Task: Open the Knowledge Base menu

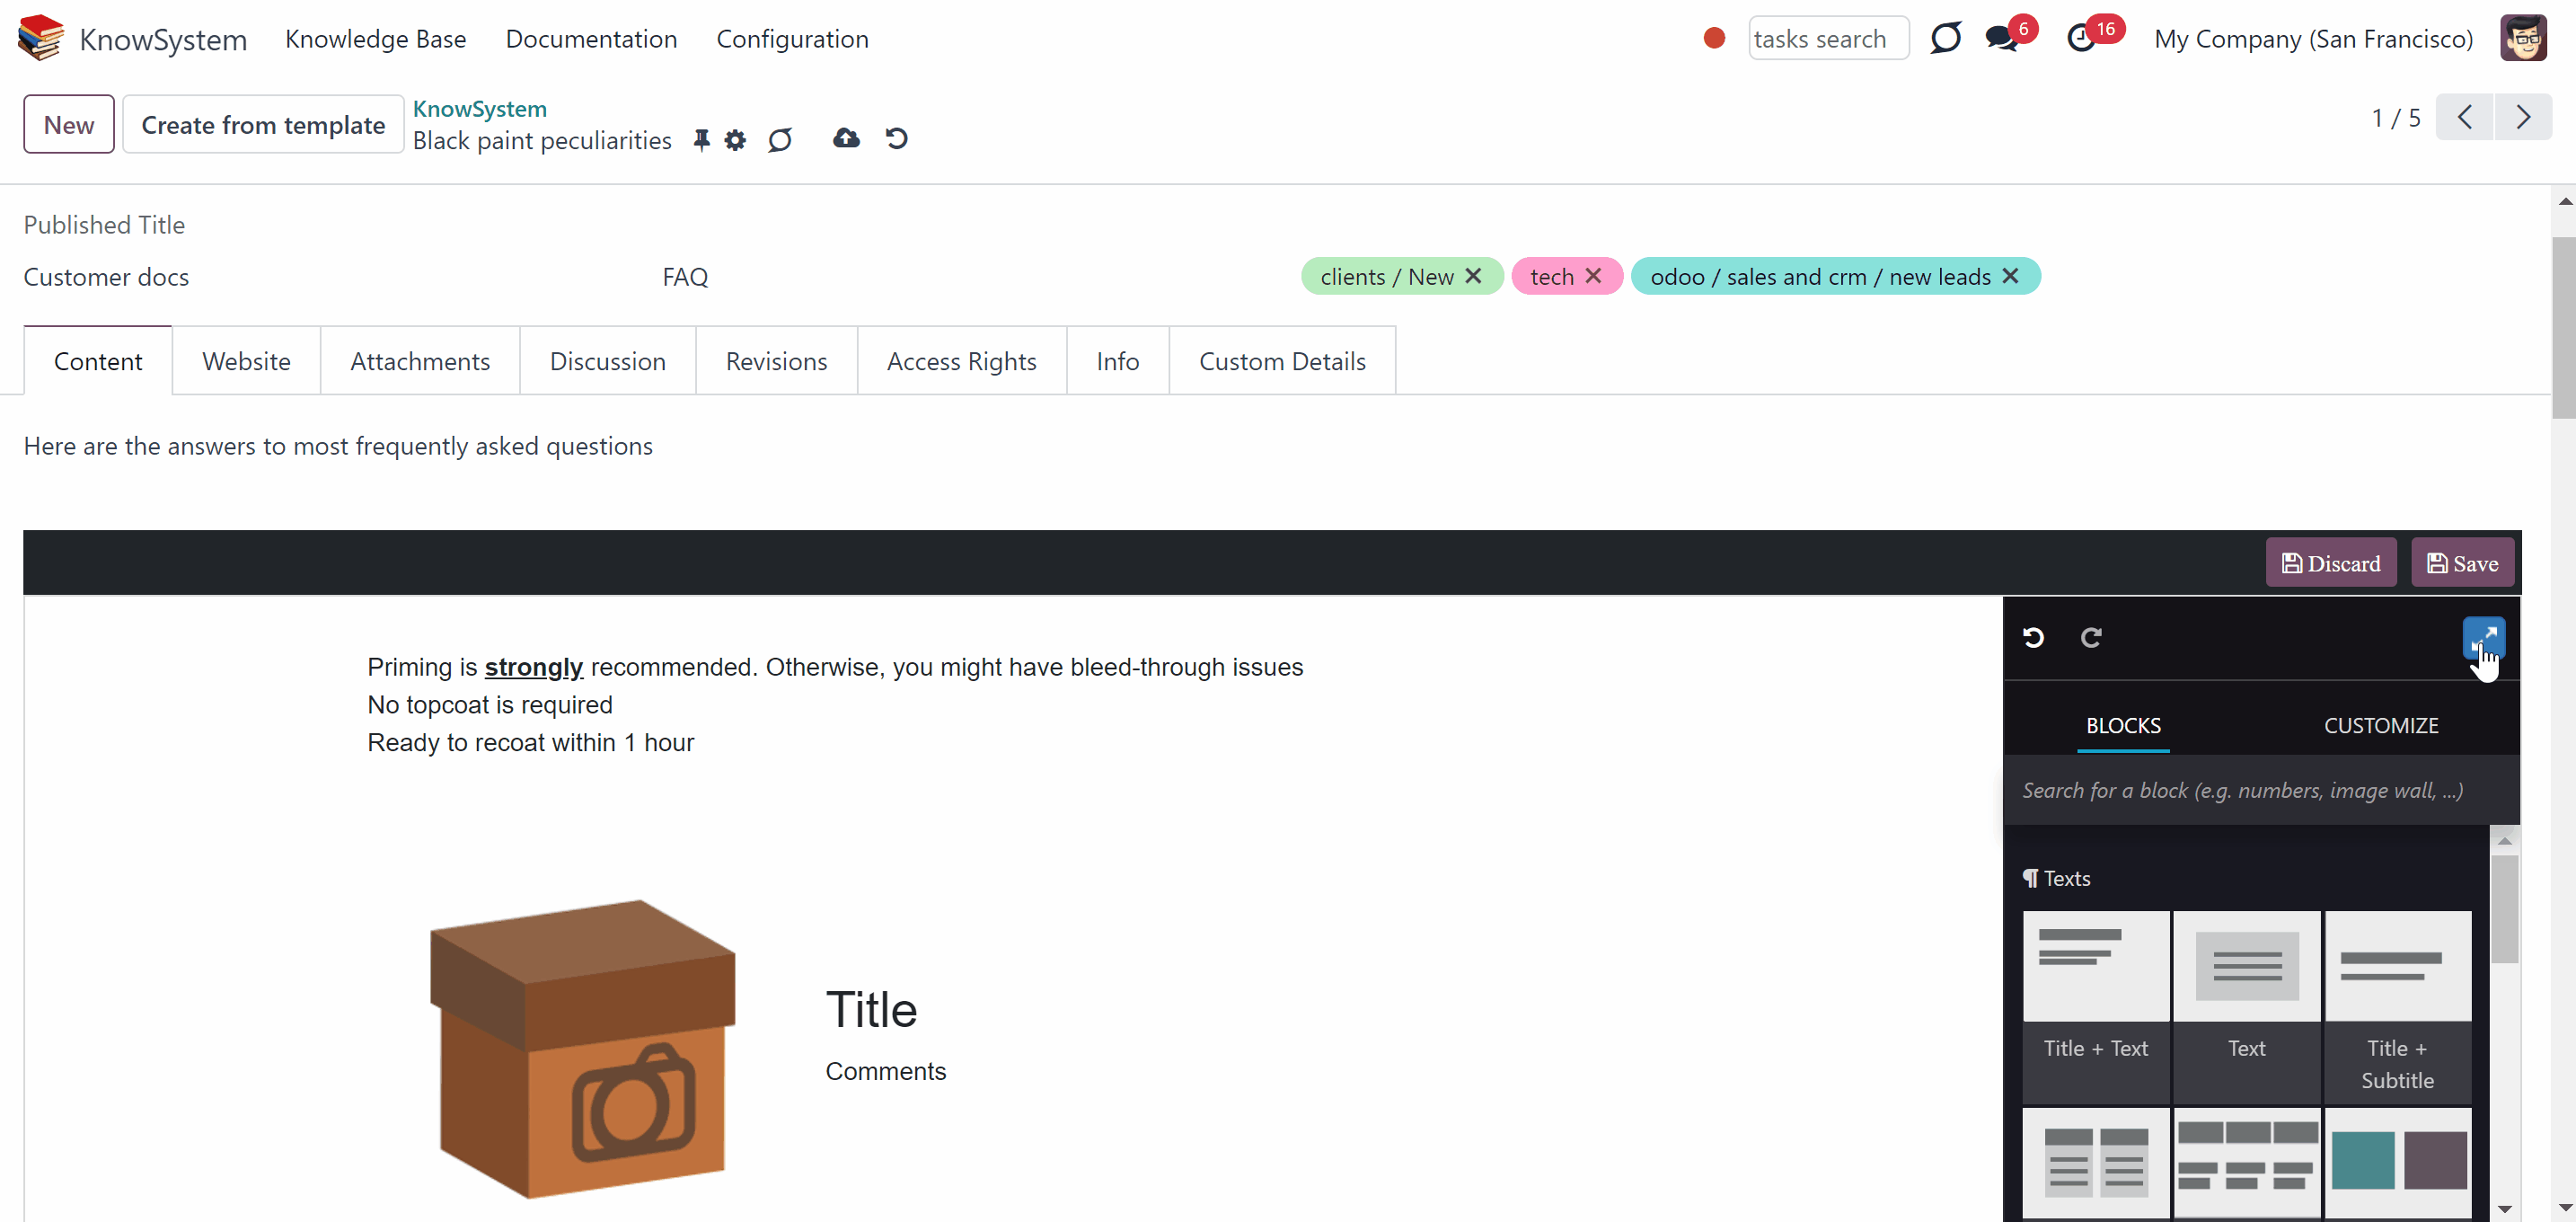Action: point(376,38)
